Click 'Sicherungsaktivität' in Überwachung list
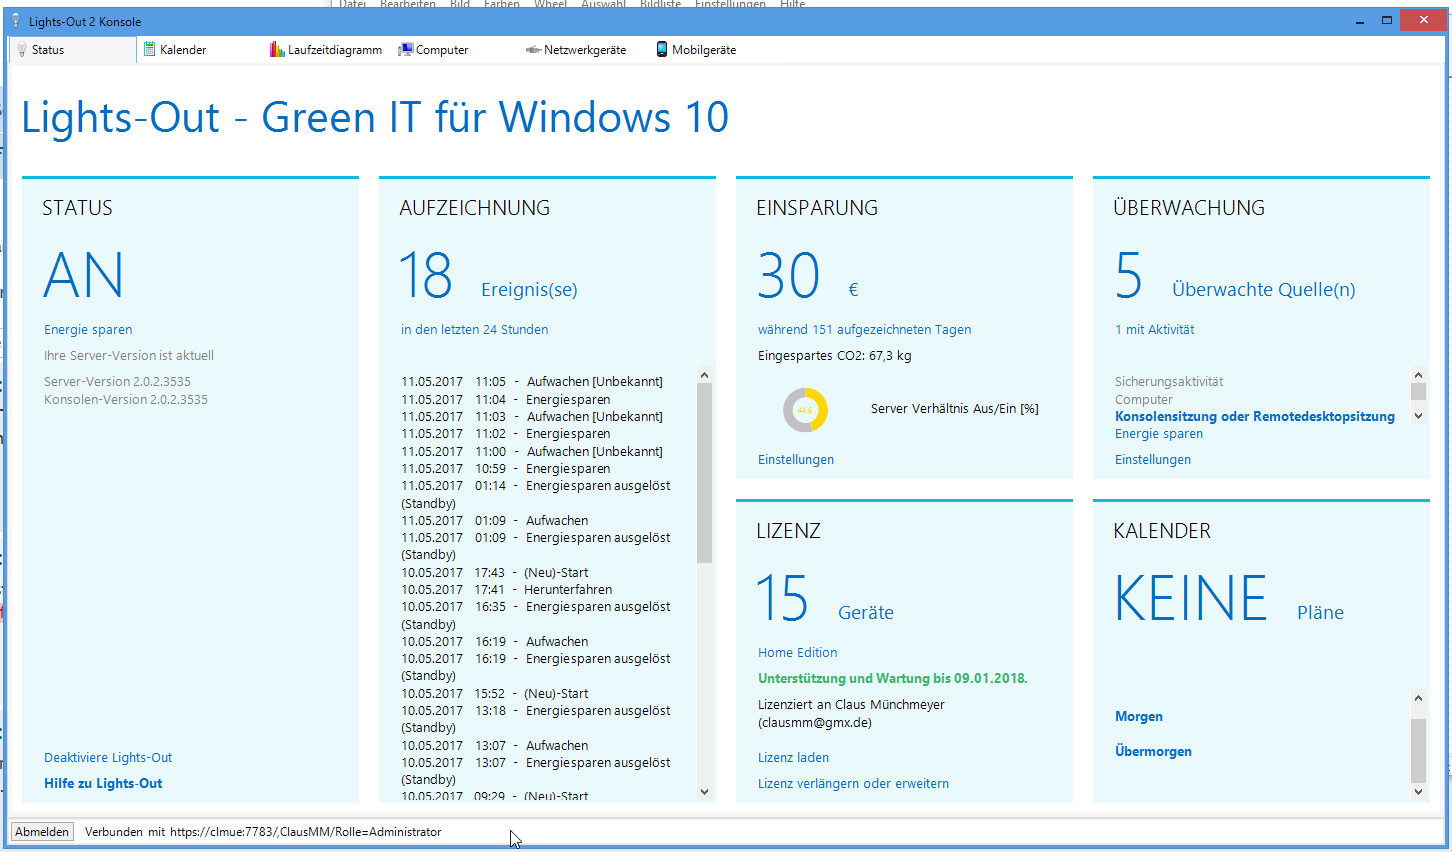Viewport: 1452px width, 852px height. pyautogui.click(x=1169, y=382)
